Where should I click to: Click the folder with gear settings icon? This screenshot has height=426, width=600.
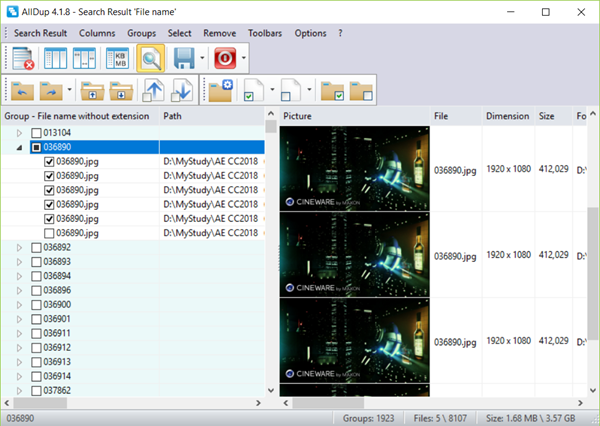coord(221,90)
